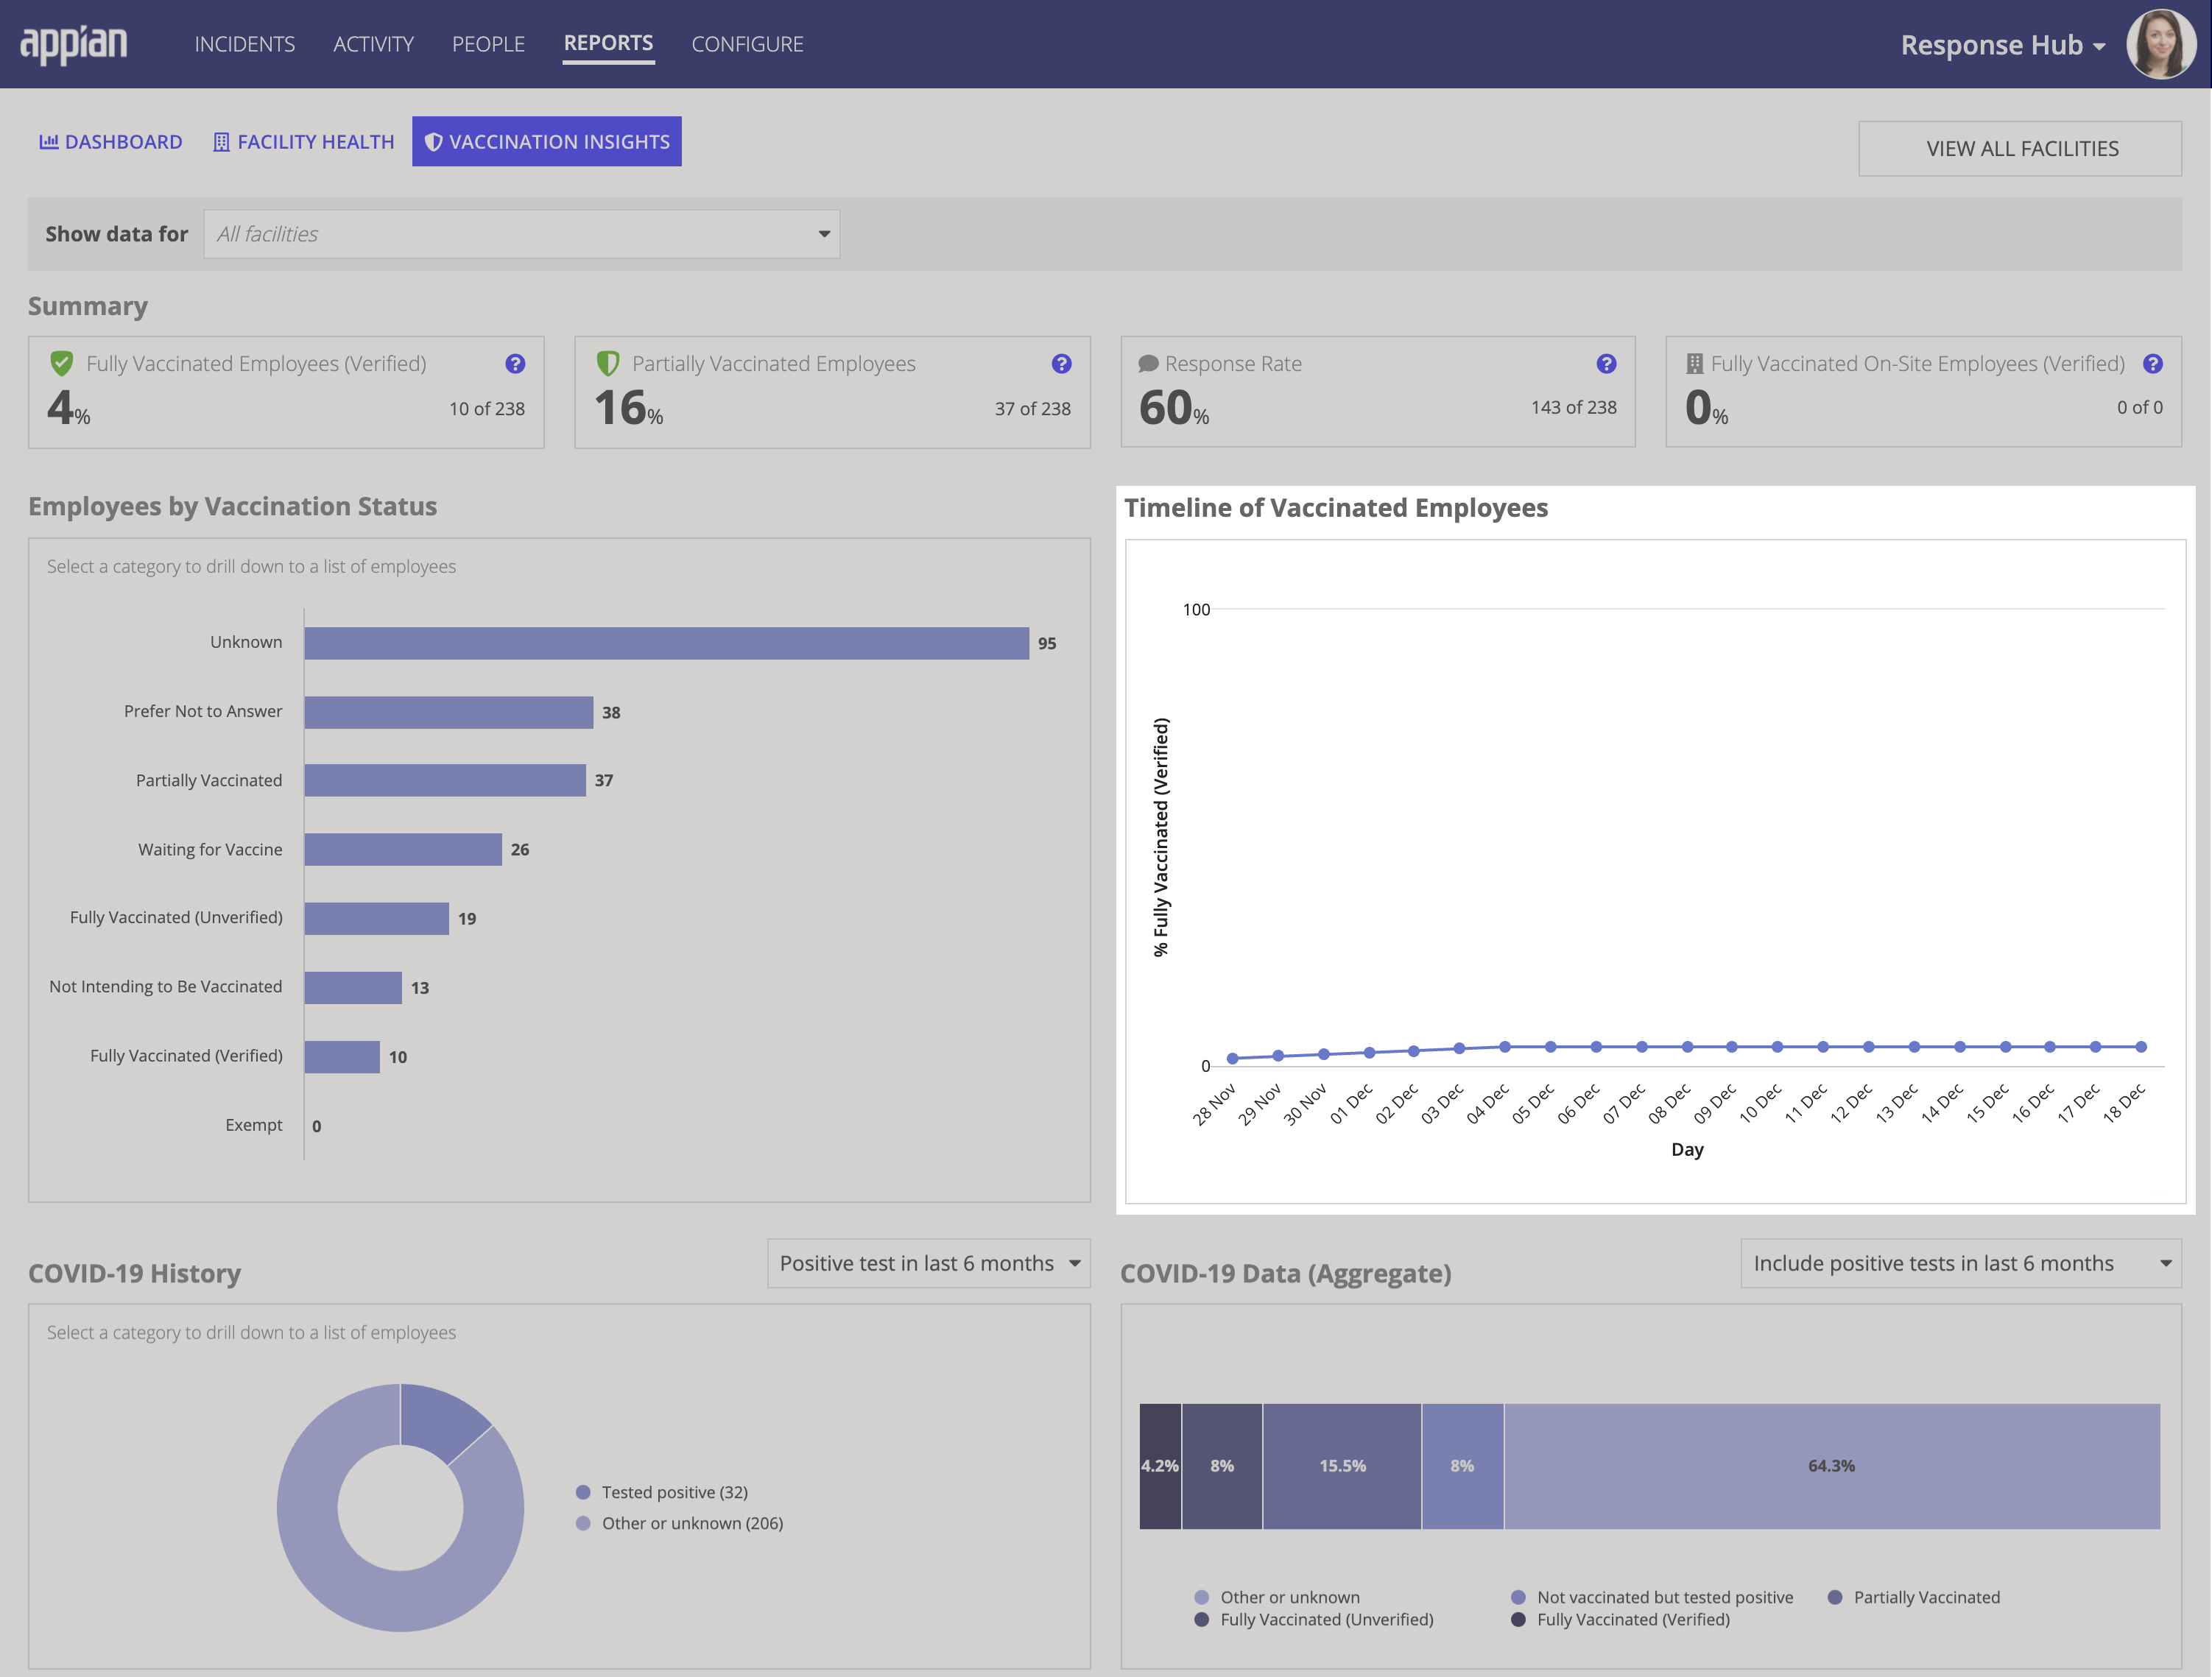Toggle the Other or unknown (206) legend item
This screenshot has height=1677, width=2212.
tap(680, 1523)
